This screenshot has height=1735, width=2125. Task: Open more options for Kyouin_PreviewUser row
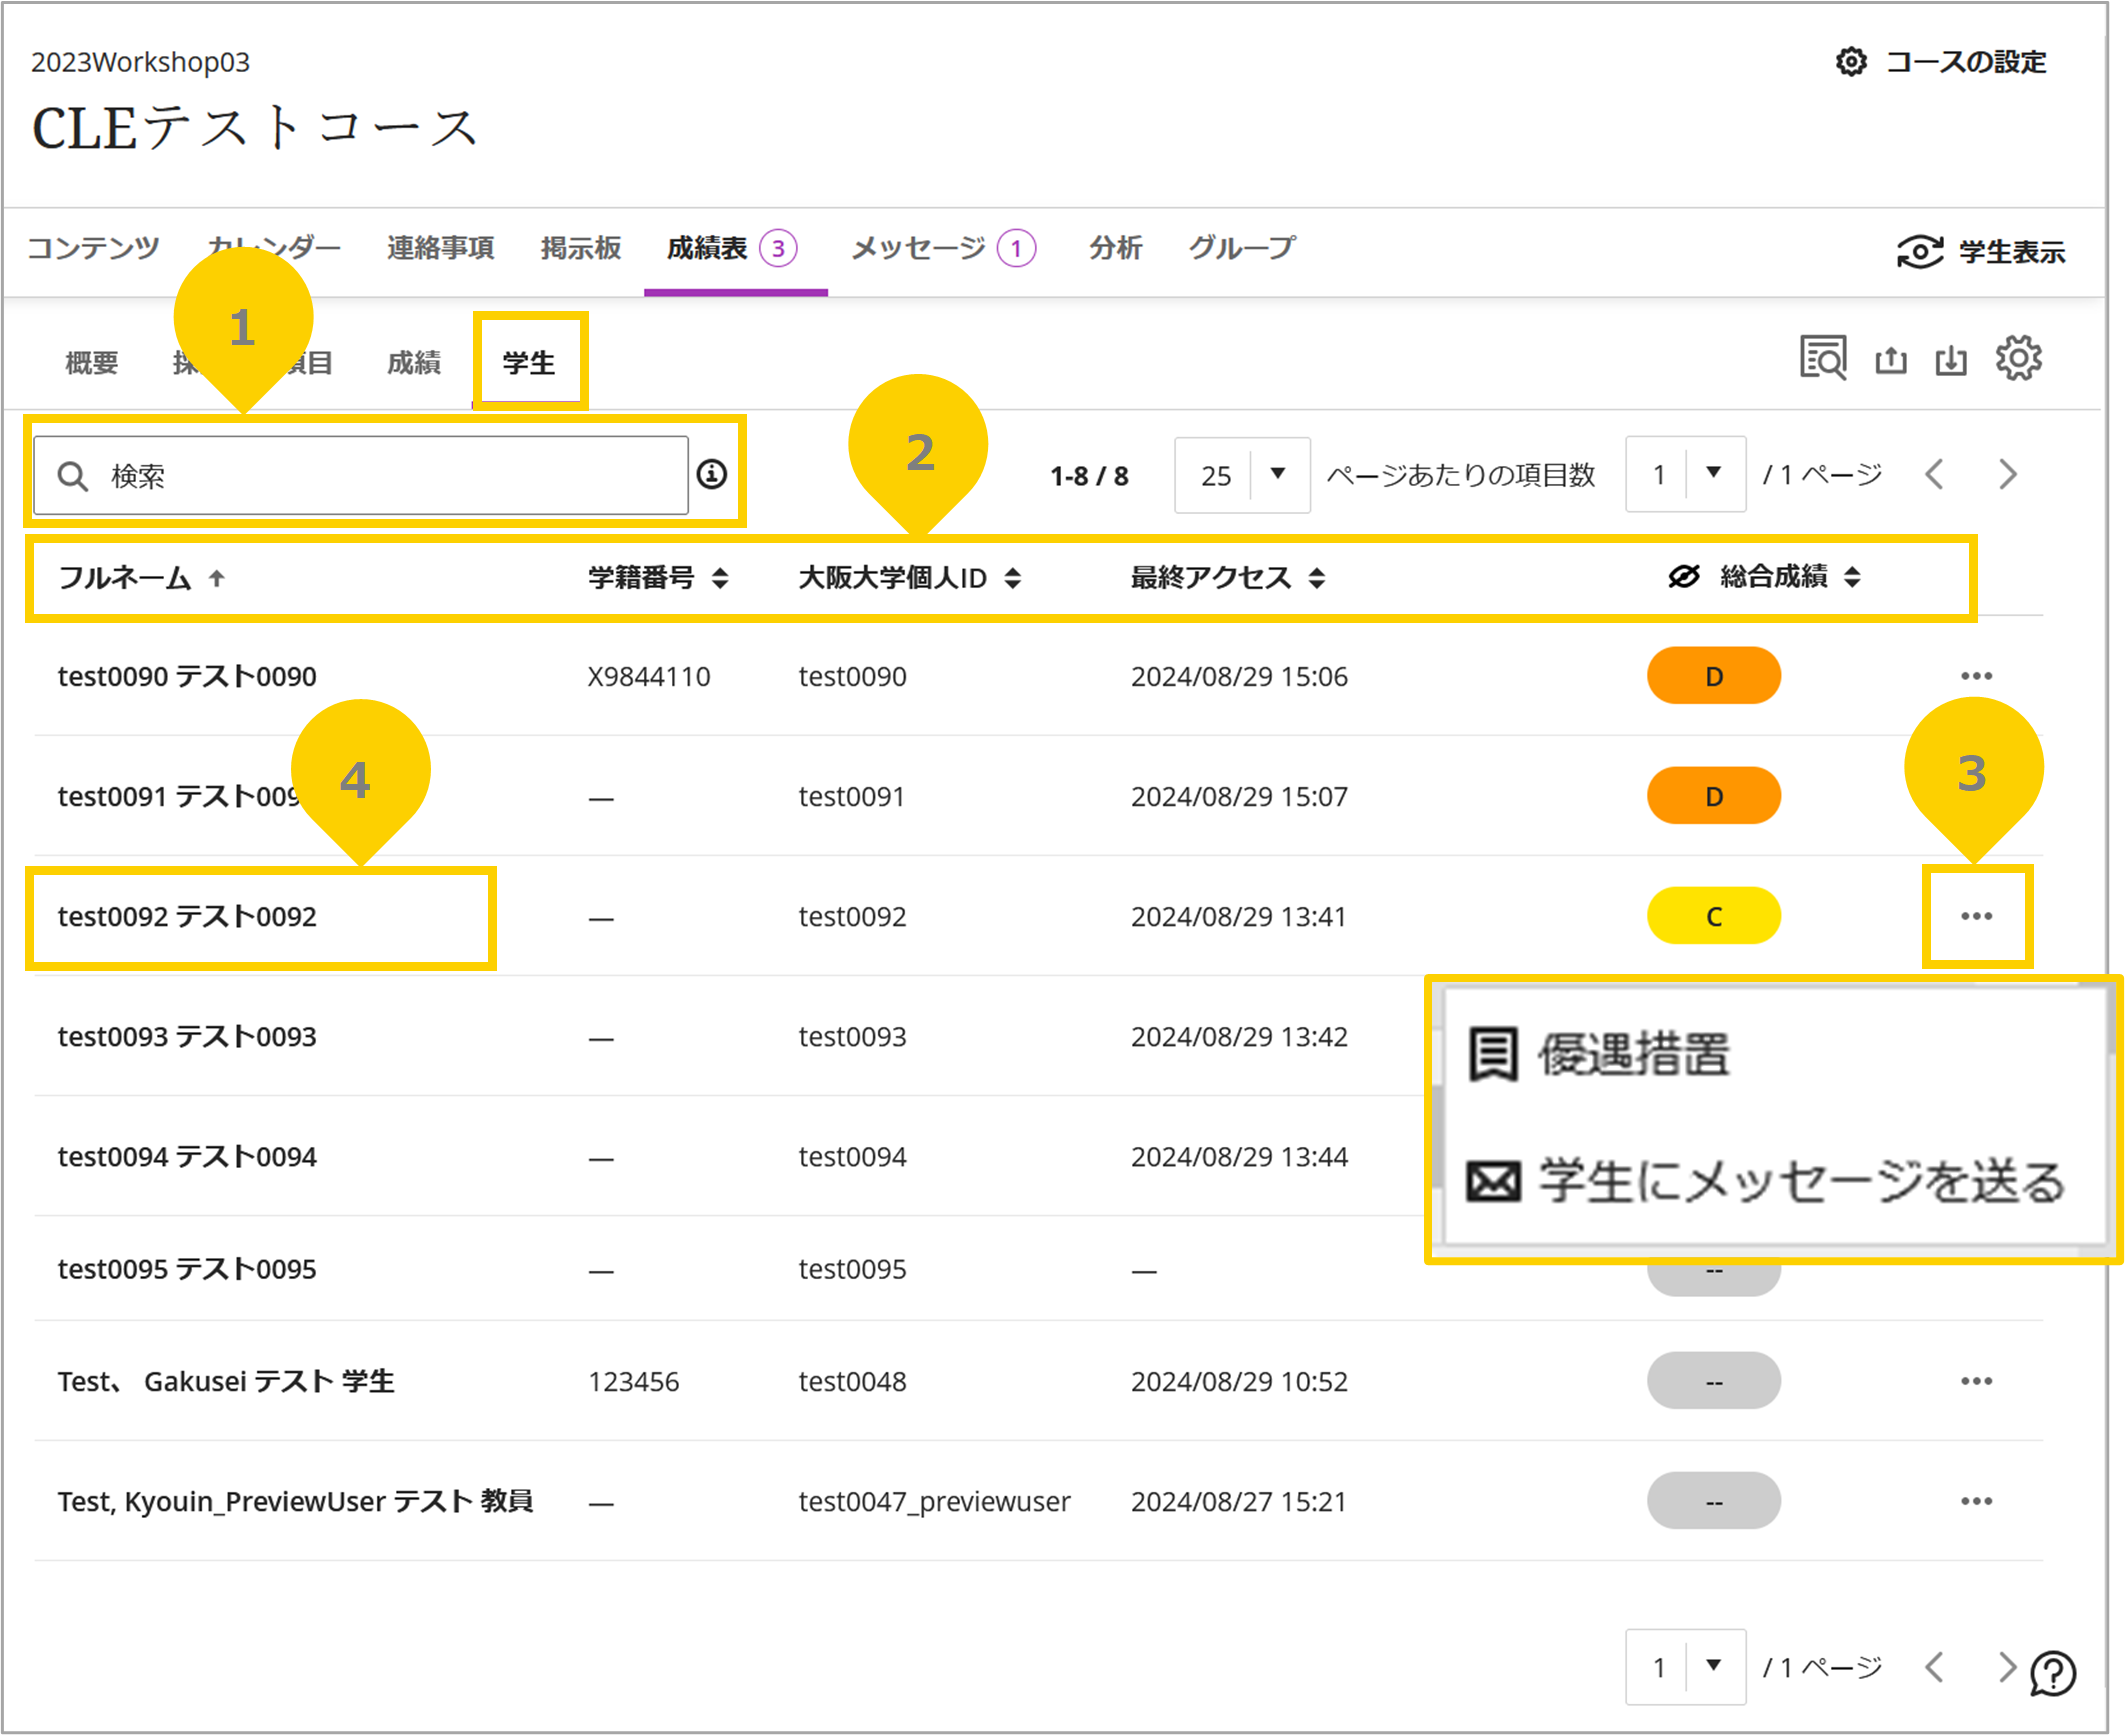(1976, 1501)
